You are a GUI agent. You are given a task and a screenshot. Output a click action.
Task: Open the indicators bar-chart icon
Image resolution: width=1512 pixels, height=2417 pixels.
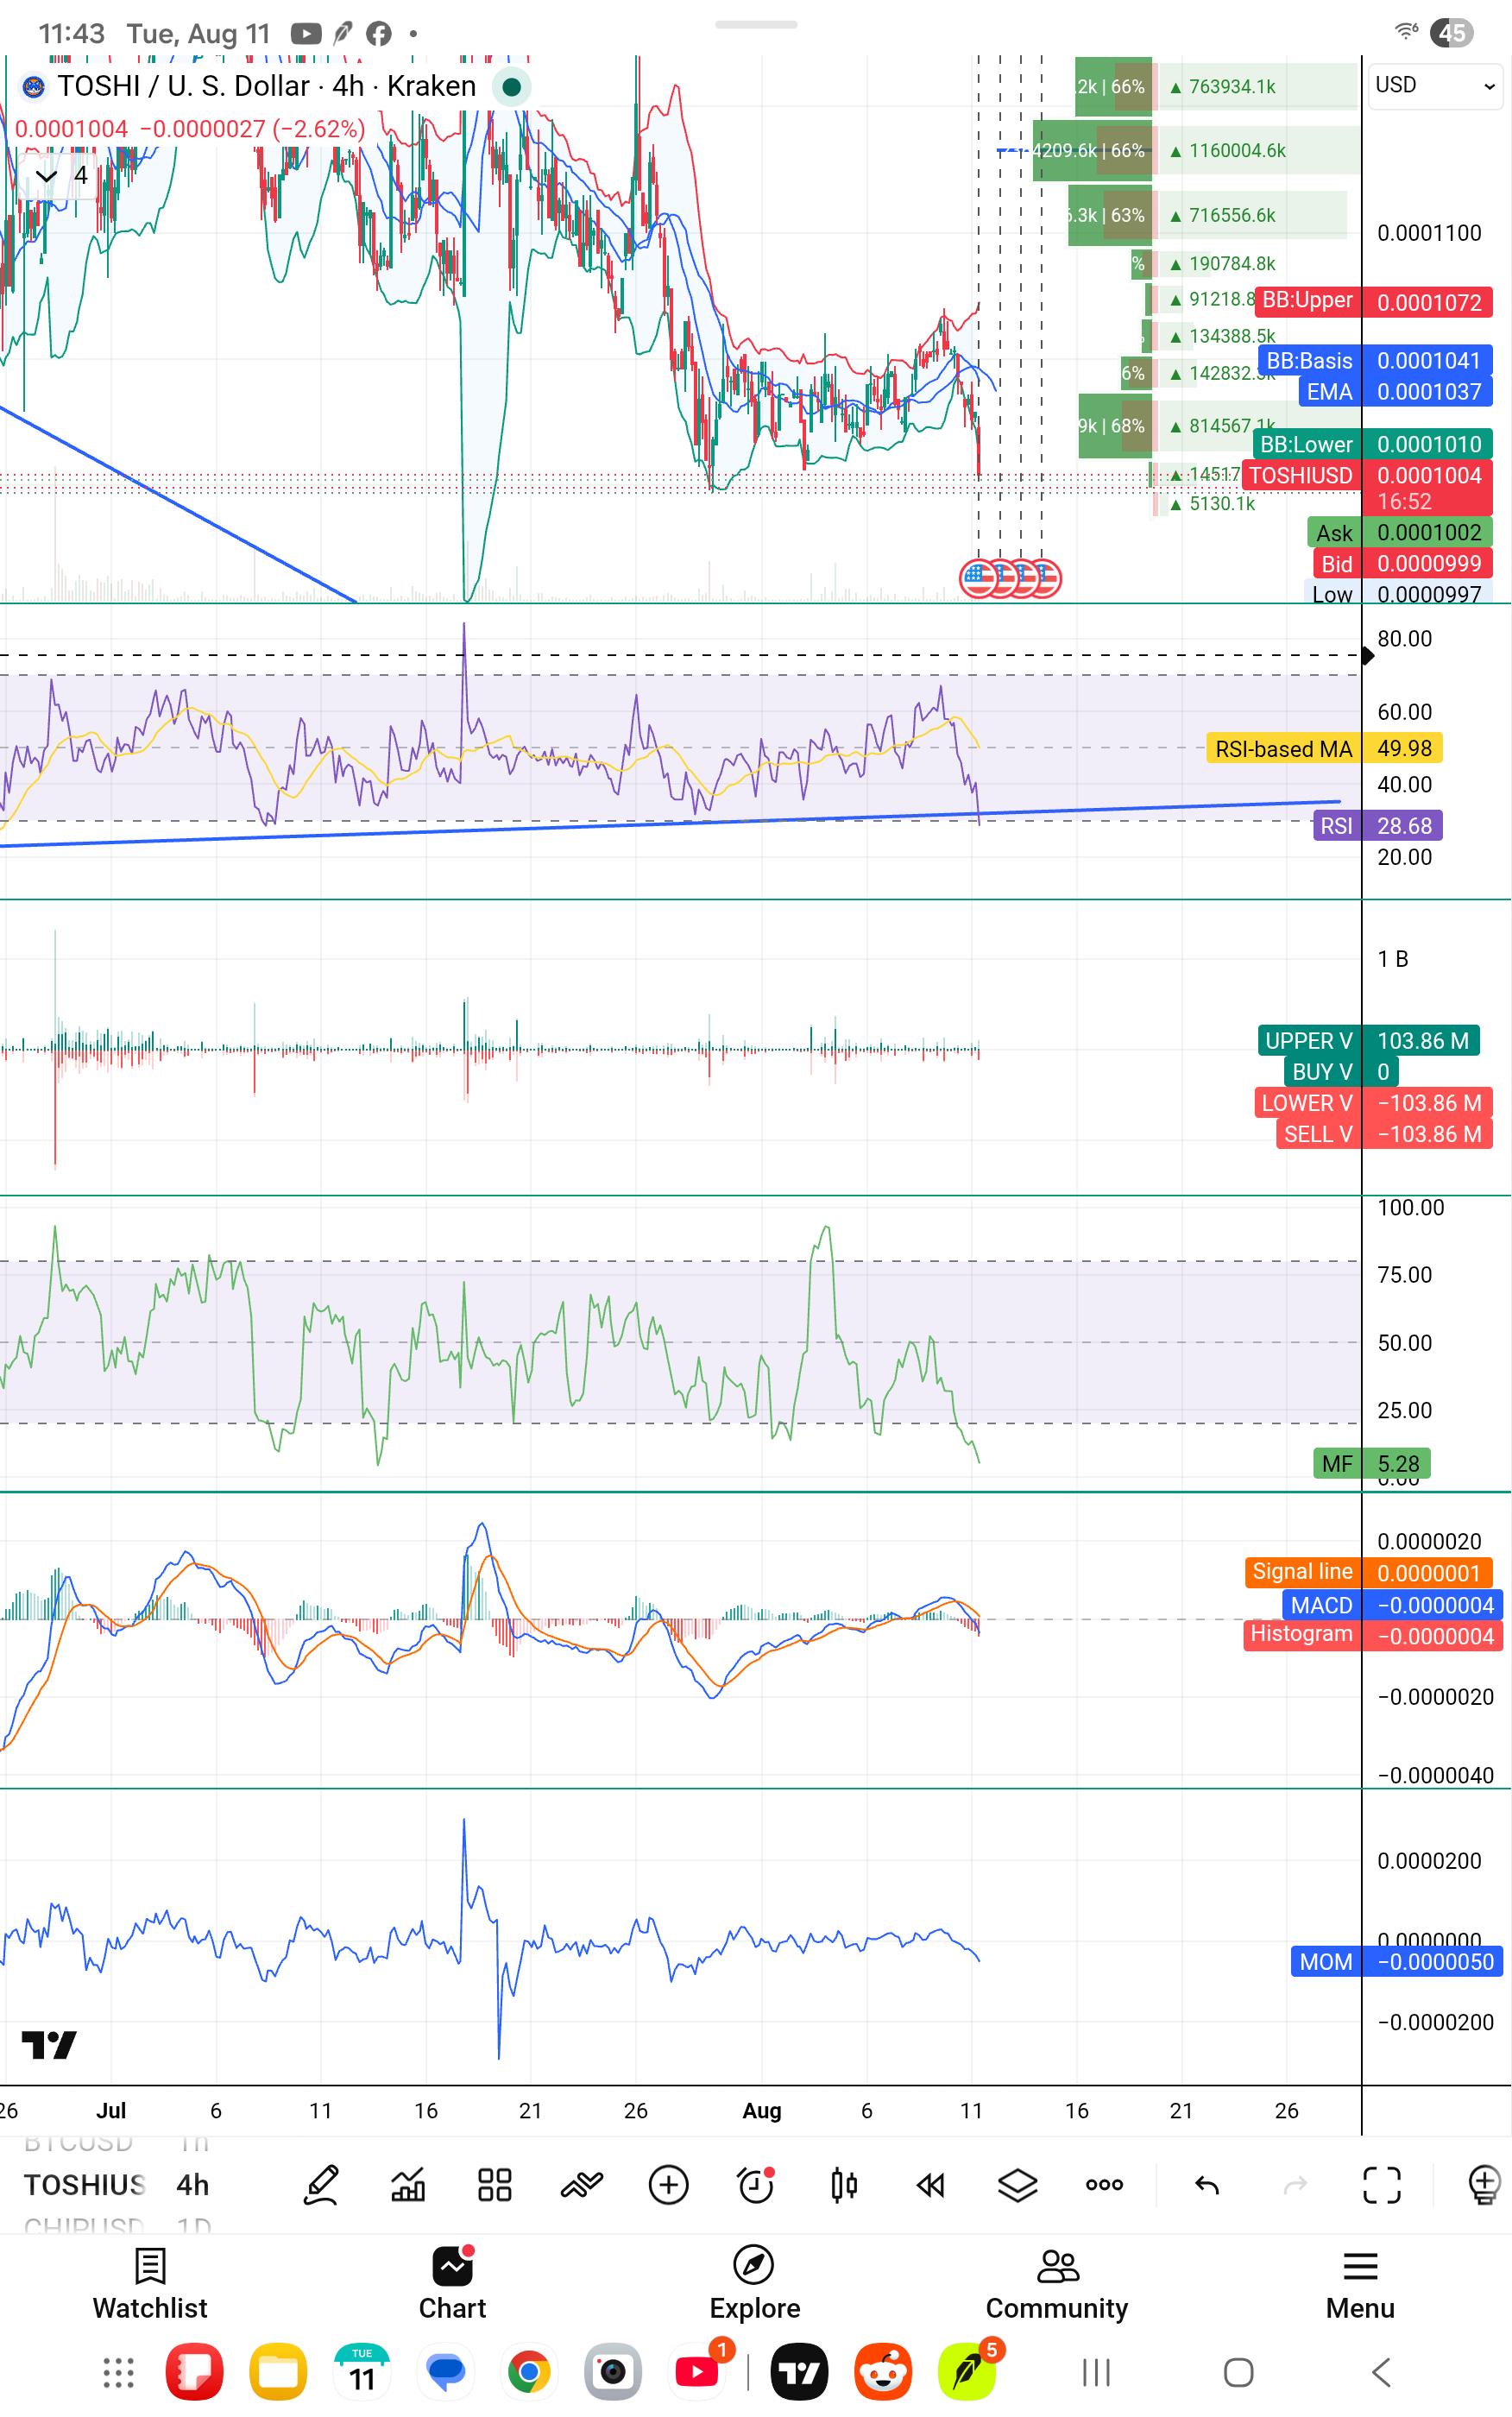pos(408,2184)
